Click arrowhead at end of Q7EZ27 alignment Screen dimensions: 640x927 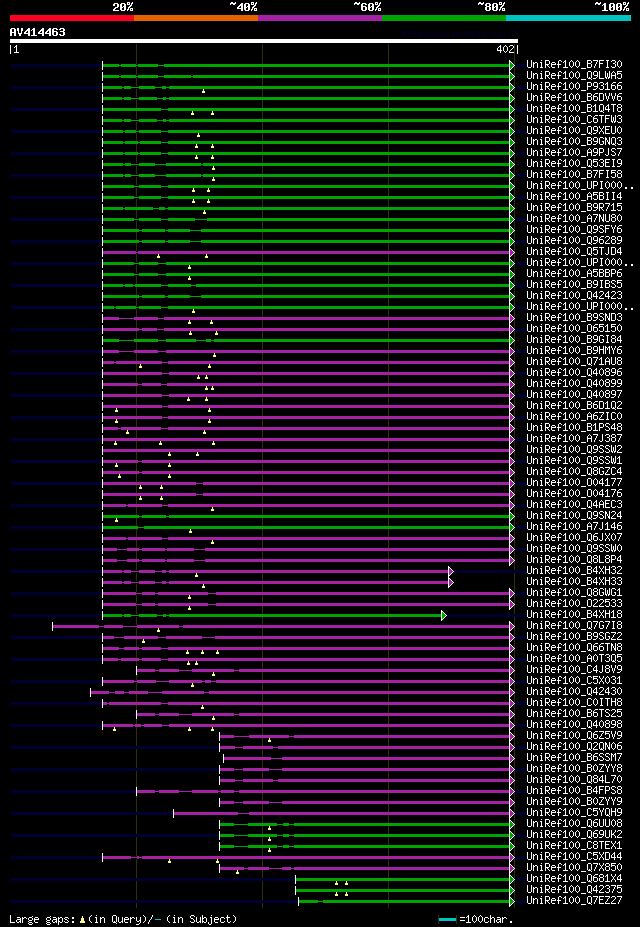512,901
